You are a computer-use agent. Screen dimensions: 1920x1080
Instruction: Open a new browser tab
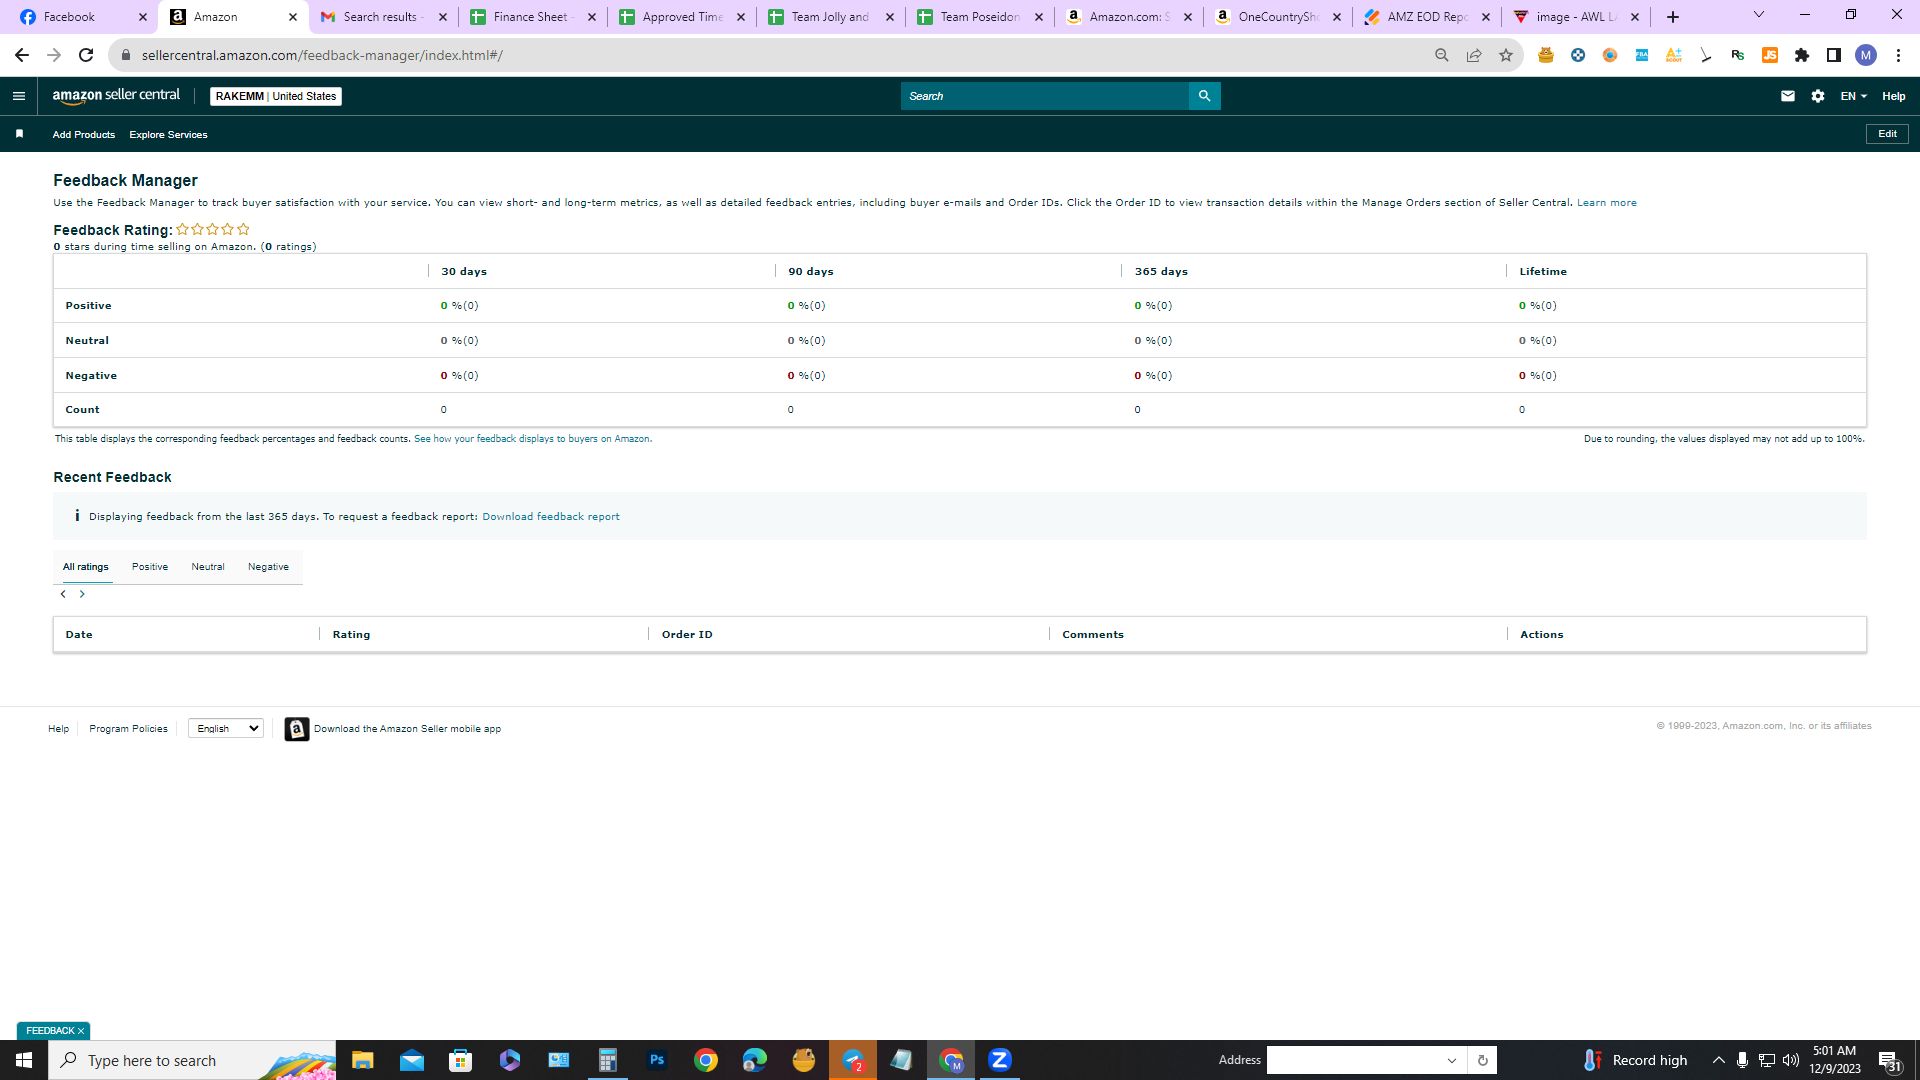1672,17
